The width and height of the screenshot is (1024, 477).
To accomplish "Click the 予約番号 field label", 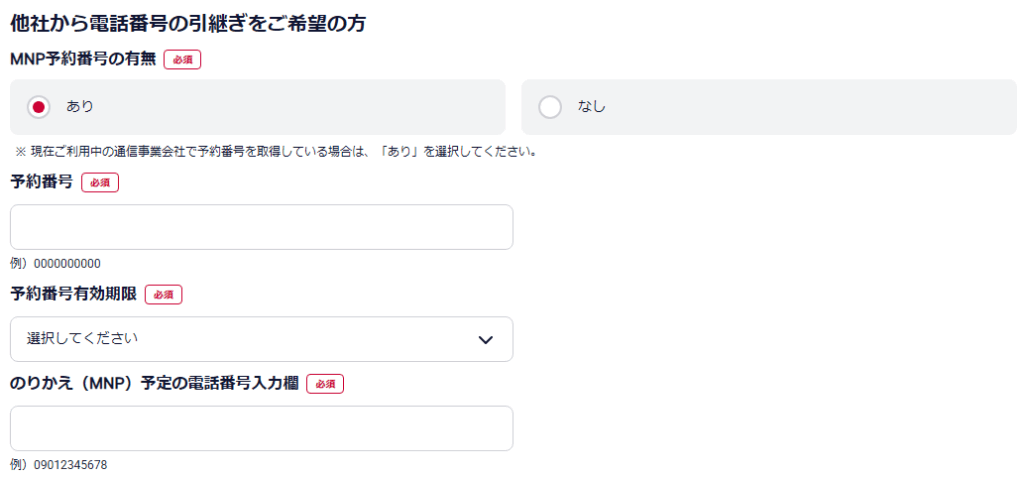I will (41, 183).
